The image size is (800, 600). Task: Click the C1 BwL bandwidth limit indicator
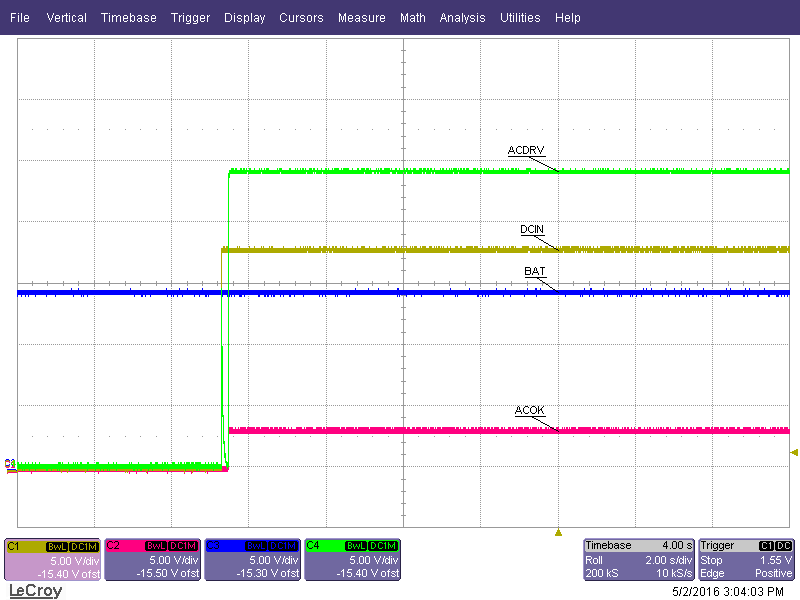click(57, 546)
